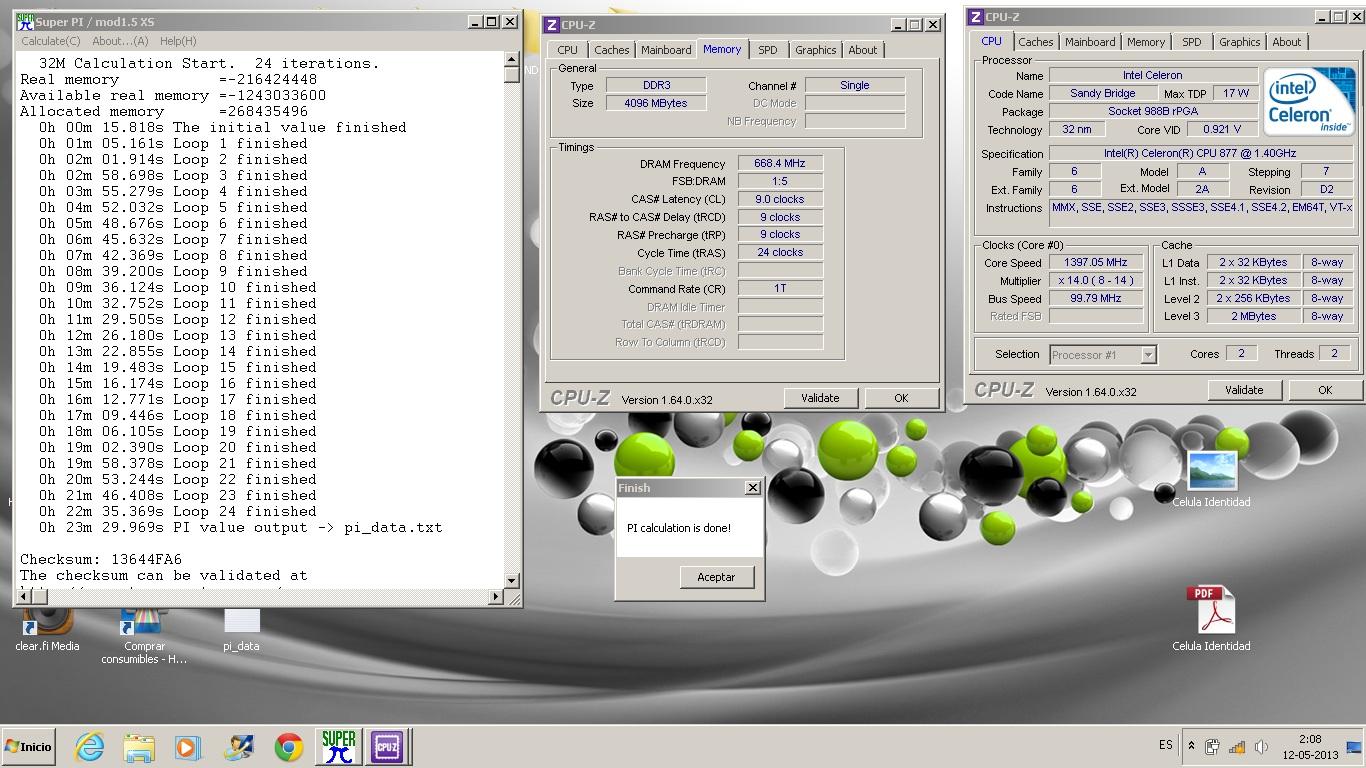
Task: Select About tab in Memory window
Action: (863, 50)
